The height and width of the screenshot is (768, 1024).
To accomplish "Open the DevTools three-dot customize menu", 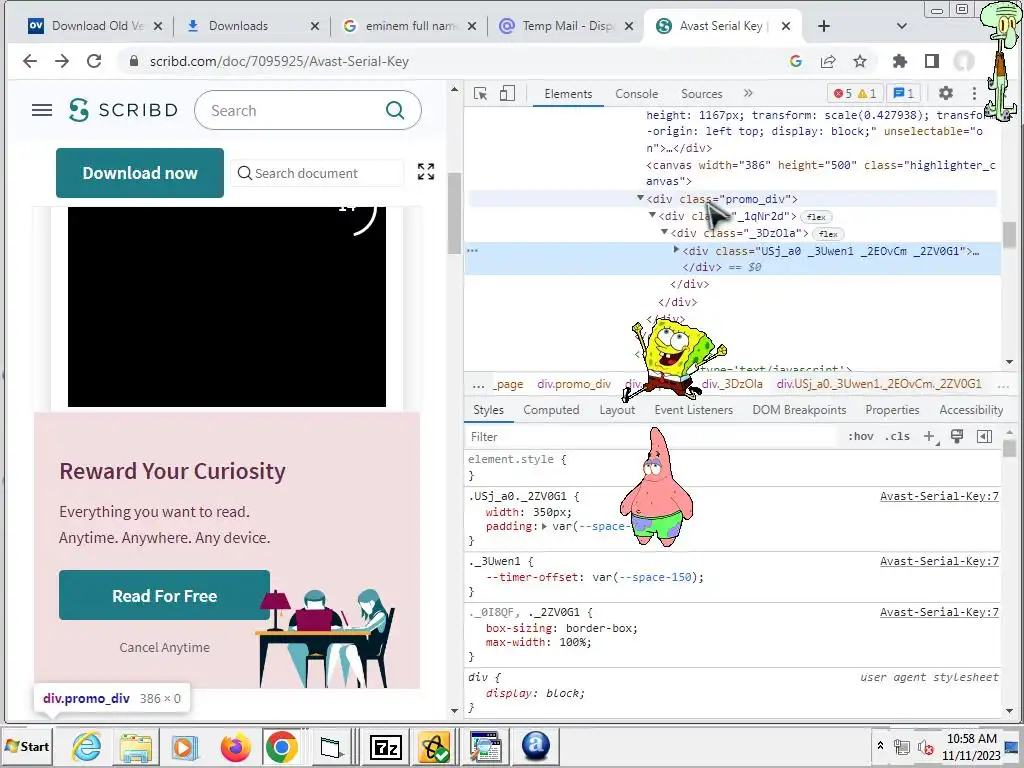I will point(974,93).
